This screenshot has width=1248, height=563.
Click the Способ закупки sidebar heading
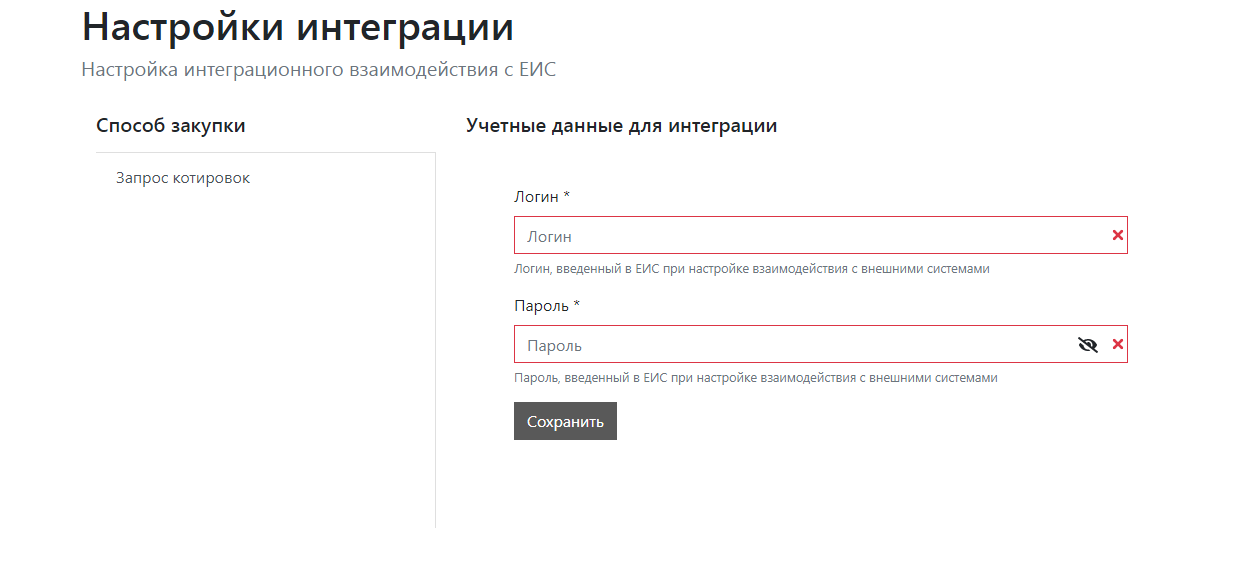tap(171, 126)
